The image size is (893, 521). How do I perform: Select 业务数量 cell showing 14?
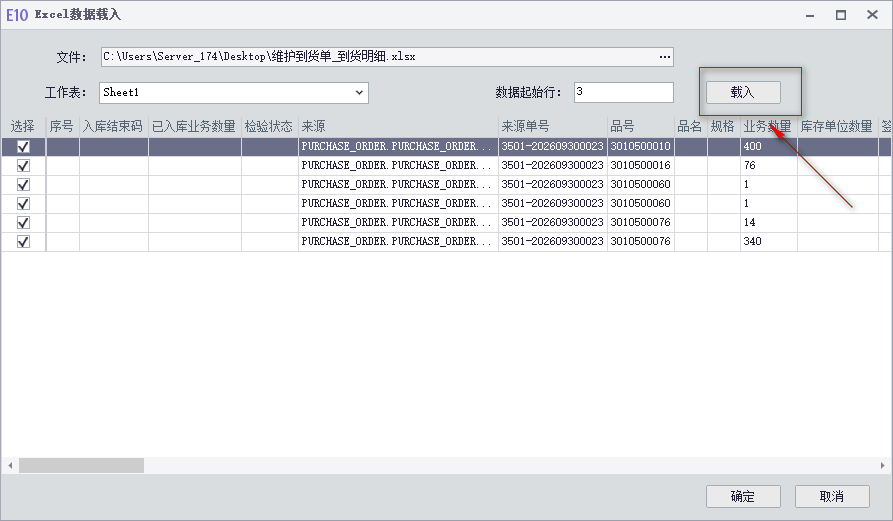tap(768, 223)
